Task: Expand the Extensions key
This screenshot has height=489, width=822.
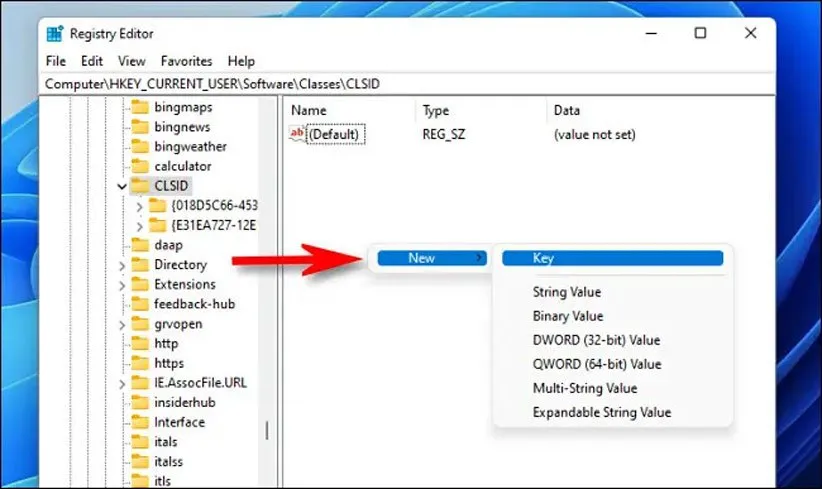Action: click(122, 285)
